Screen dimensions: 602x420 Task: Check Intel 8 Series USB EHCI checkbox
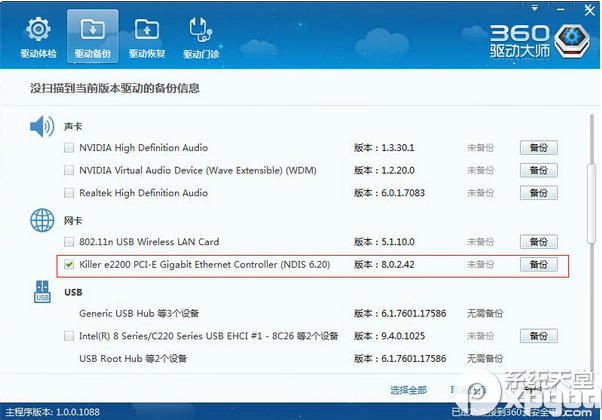tap(69, 336)
